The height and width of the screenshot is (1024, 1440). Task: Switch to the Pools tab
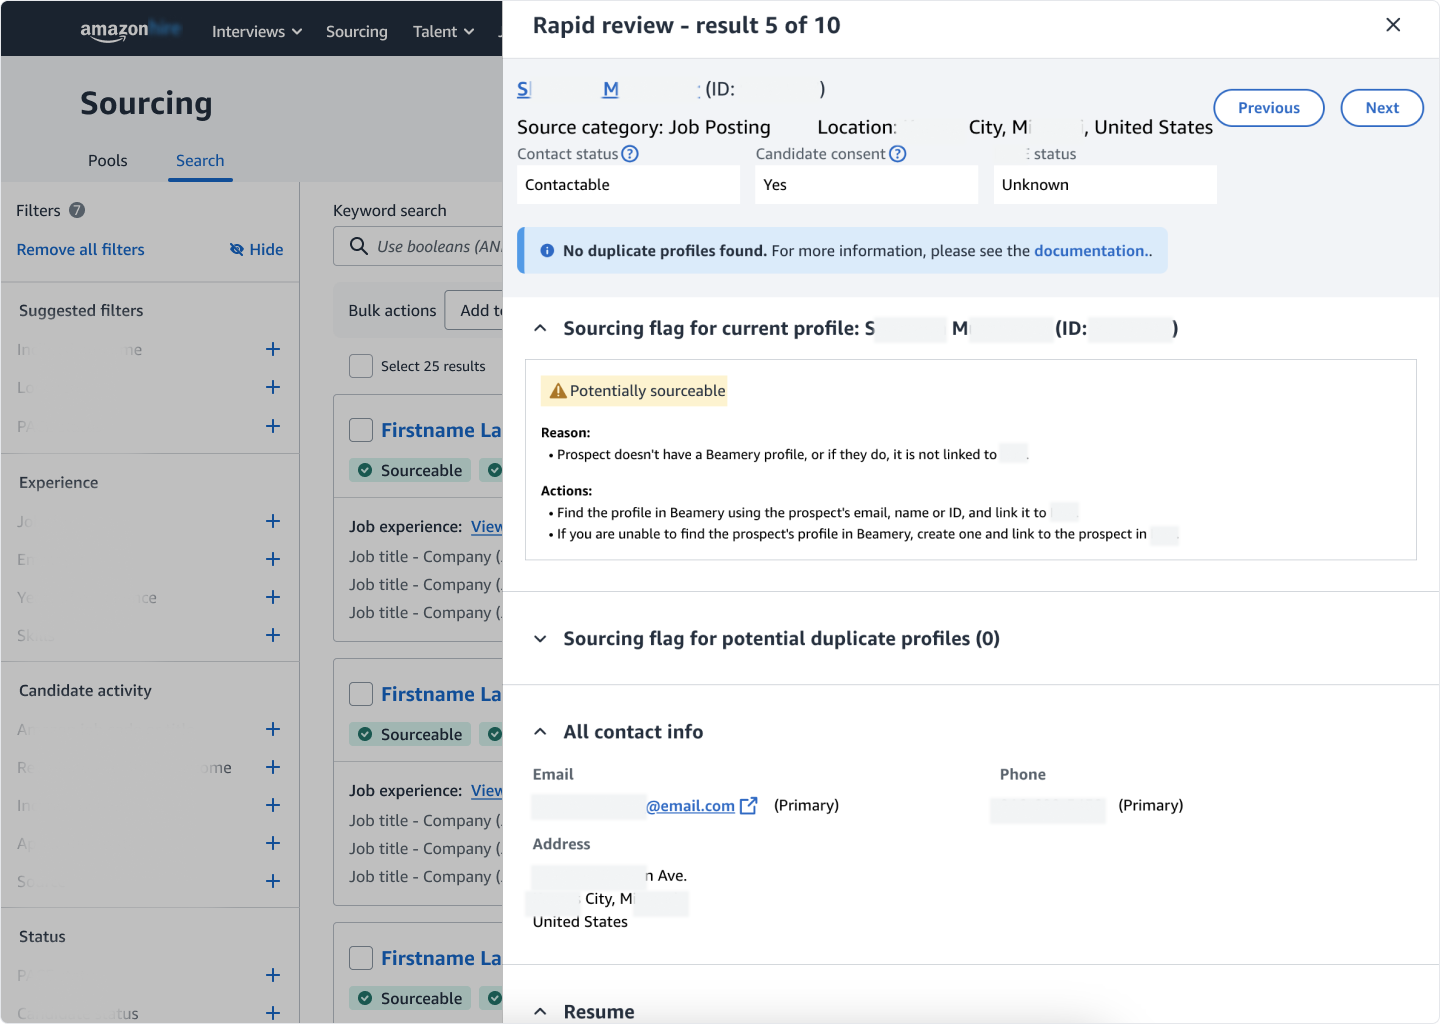pyautogui.click(x=108, y=161)
